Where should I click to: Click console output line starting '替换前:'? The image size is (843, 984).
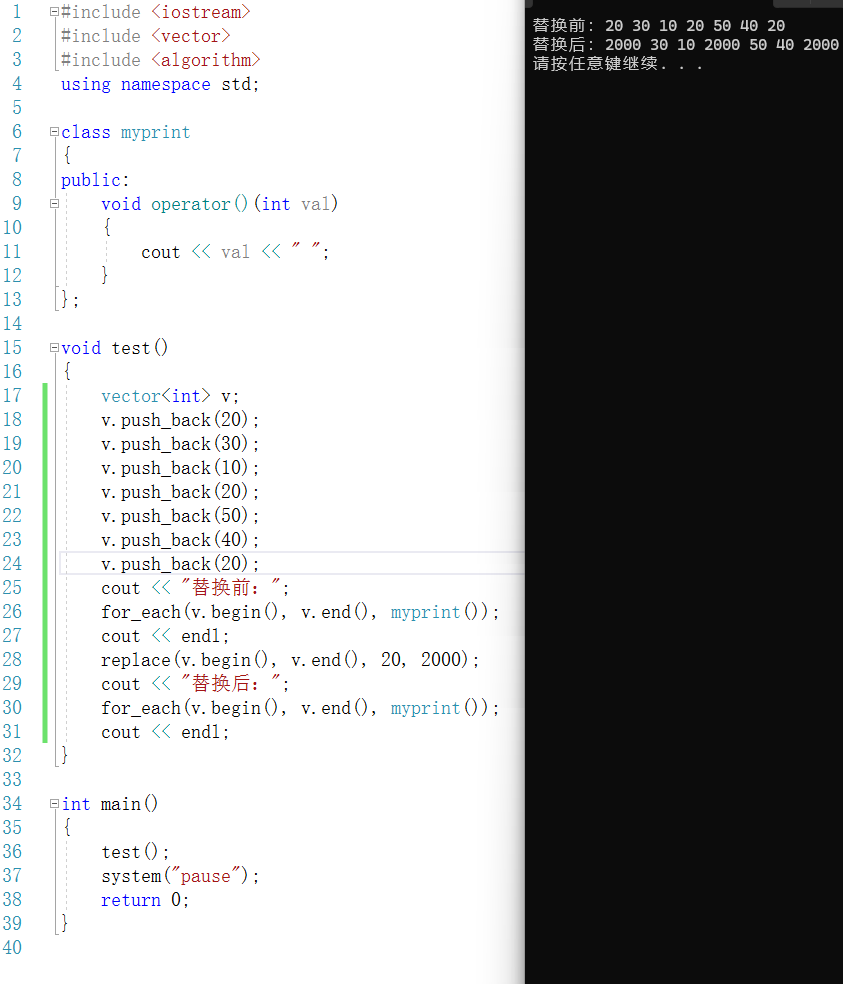coord(658,26)
